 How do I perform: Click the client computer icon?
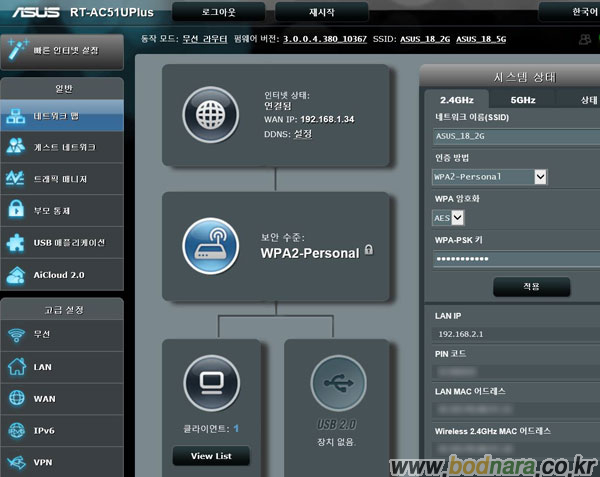click(x=212, y=383)
